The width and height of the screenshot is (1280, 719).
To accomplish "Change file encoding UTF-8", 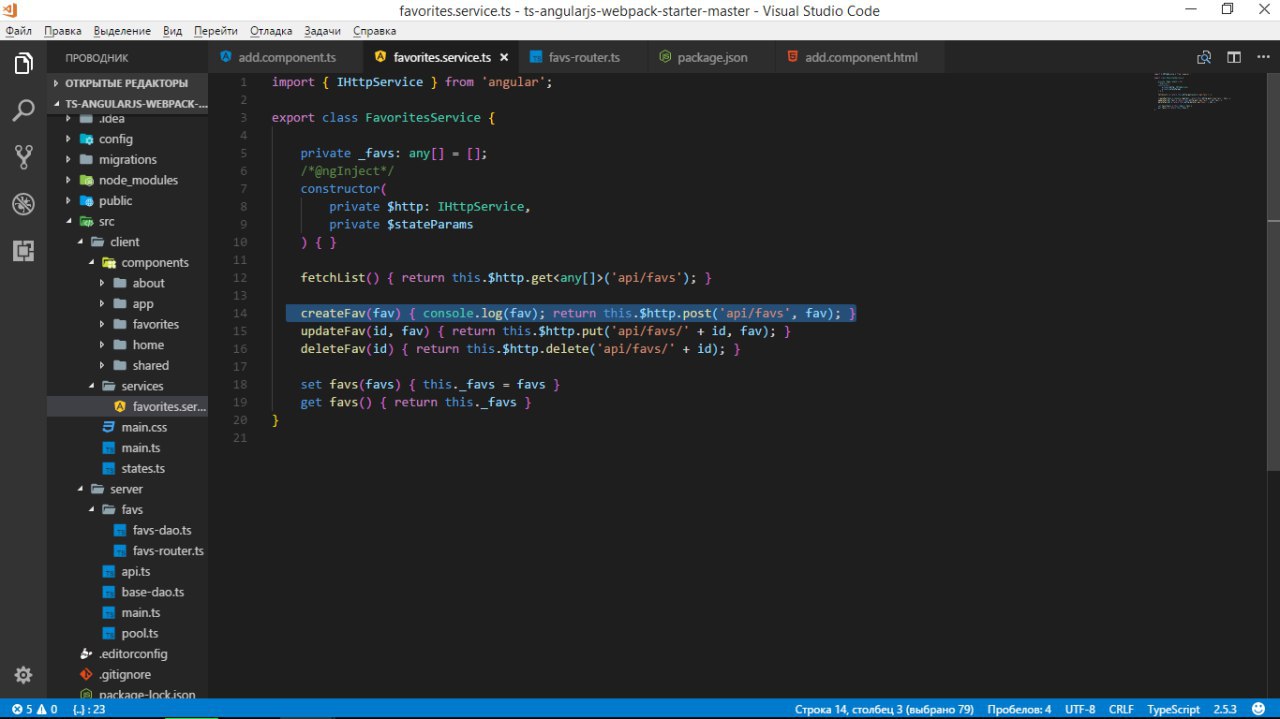I will tap(1080, 709).
